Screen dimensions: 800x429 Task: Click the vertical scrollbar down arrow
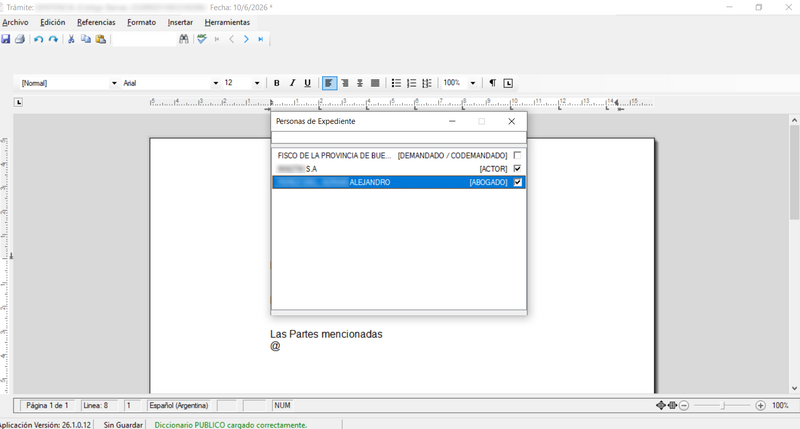coord(794,388)
